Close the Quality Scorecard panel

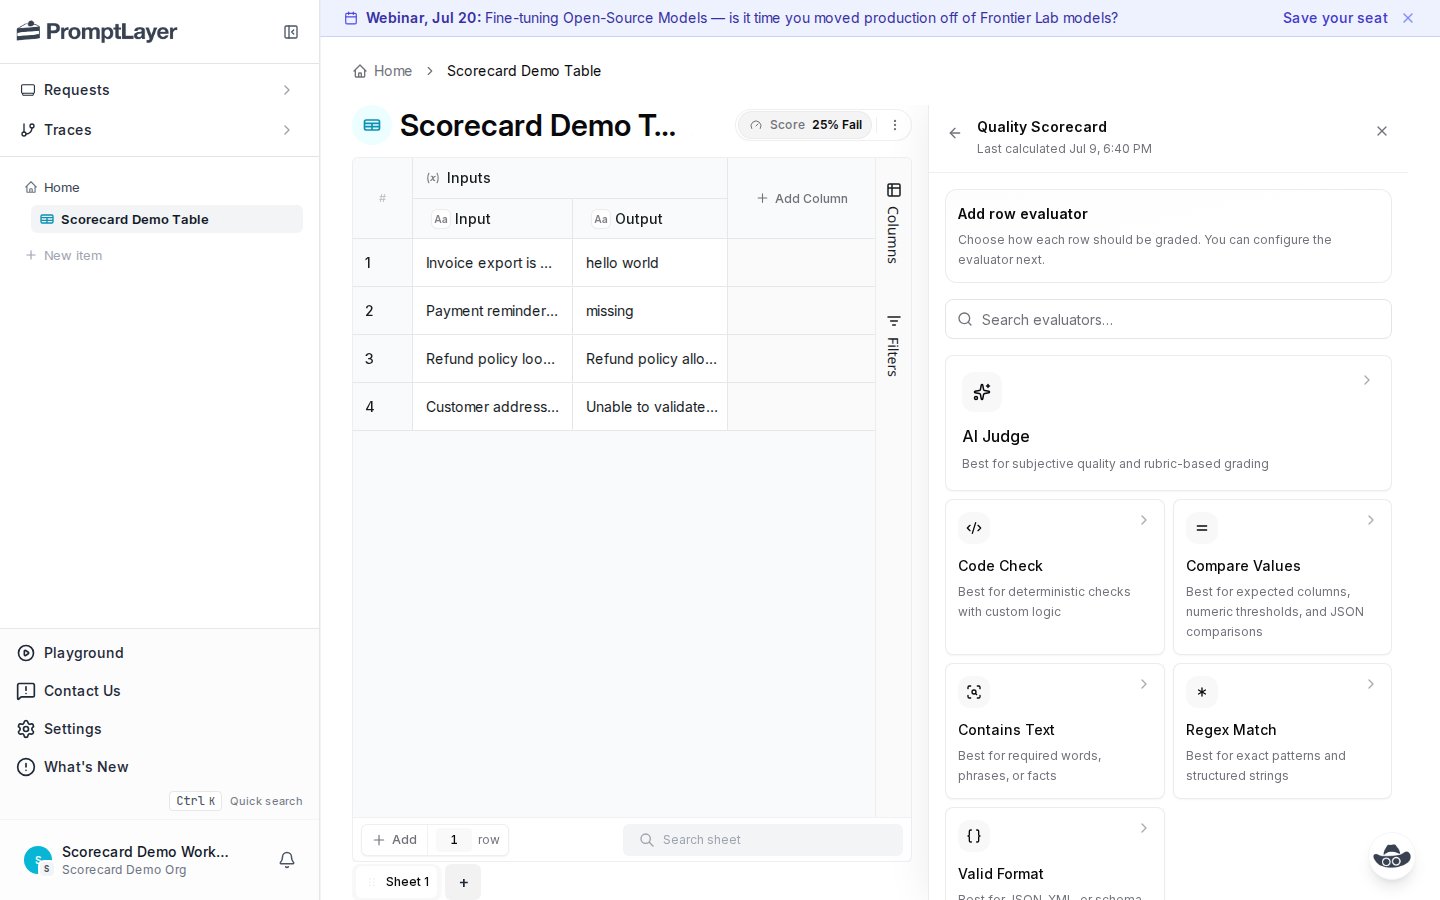pos(1382,131)
